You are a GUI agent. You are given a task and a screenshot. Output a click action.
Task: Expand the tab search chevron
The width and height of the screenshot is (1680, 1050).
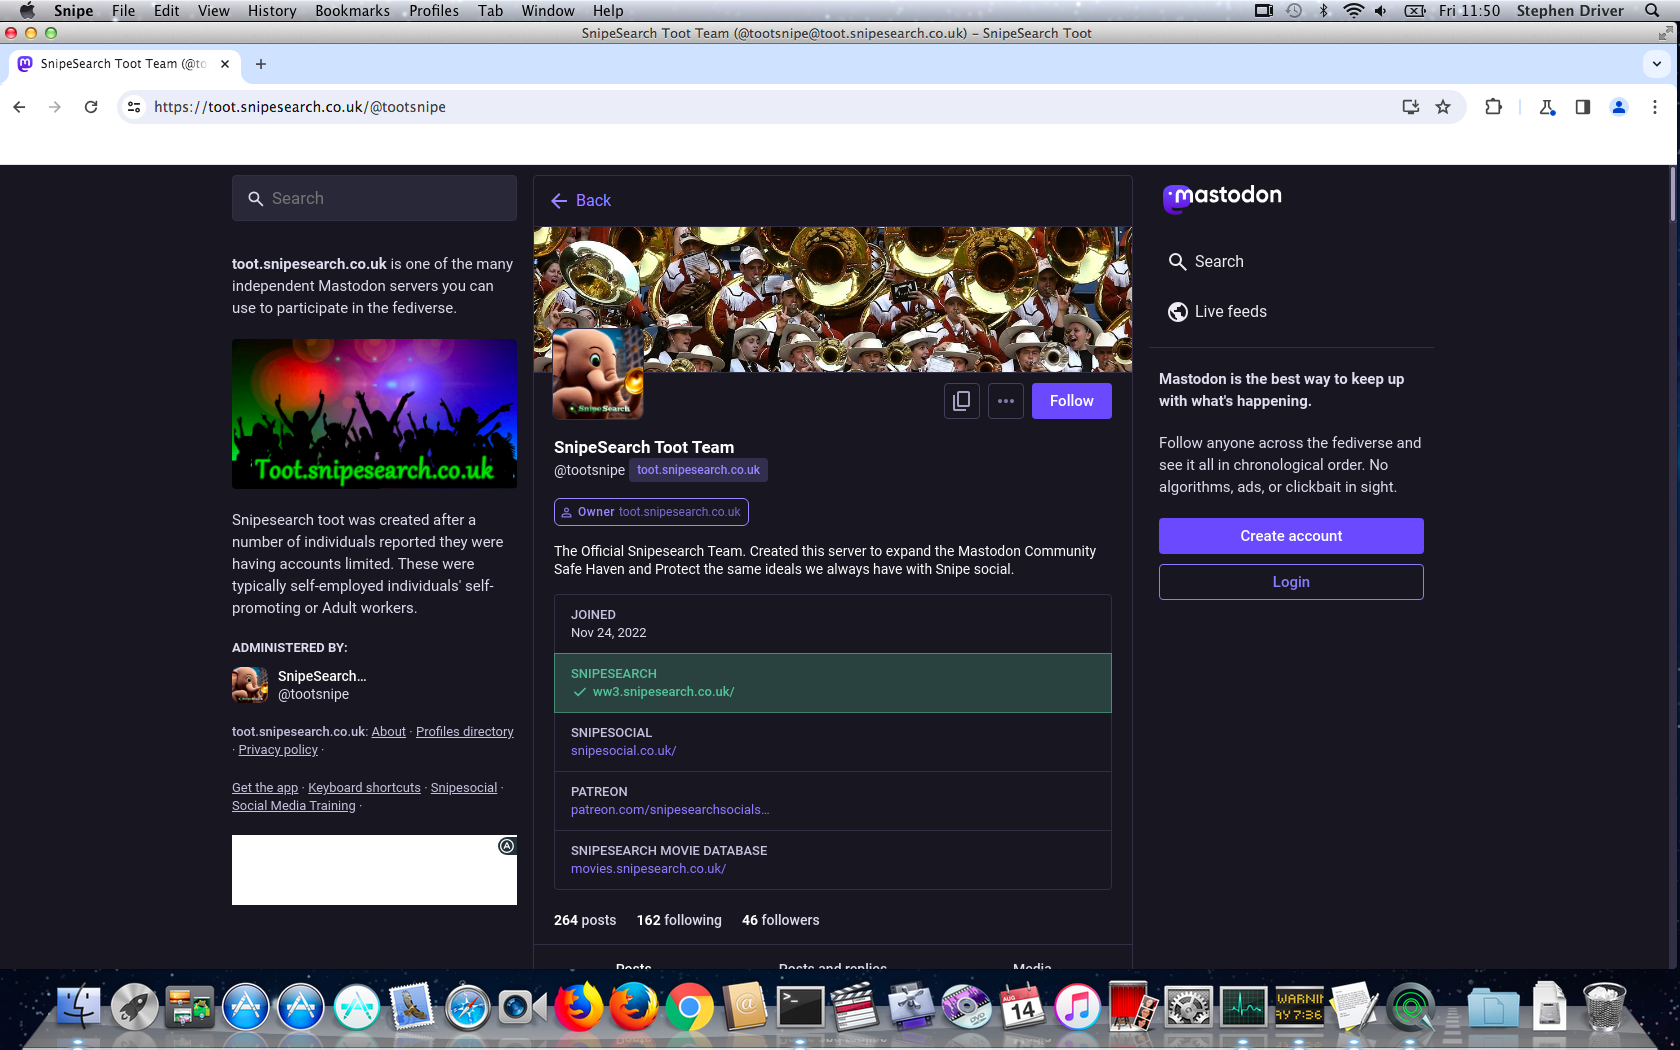click(x=1657, y=64)
